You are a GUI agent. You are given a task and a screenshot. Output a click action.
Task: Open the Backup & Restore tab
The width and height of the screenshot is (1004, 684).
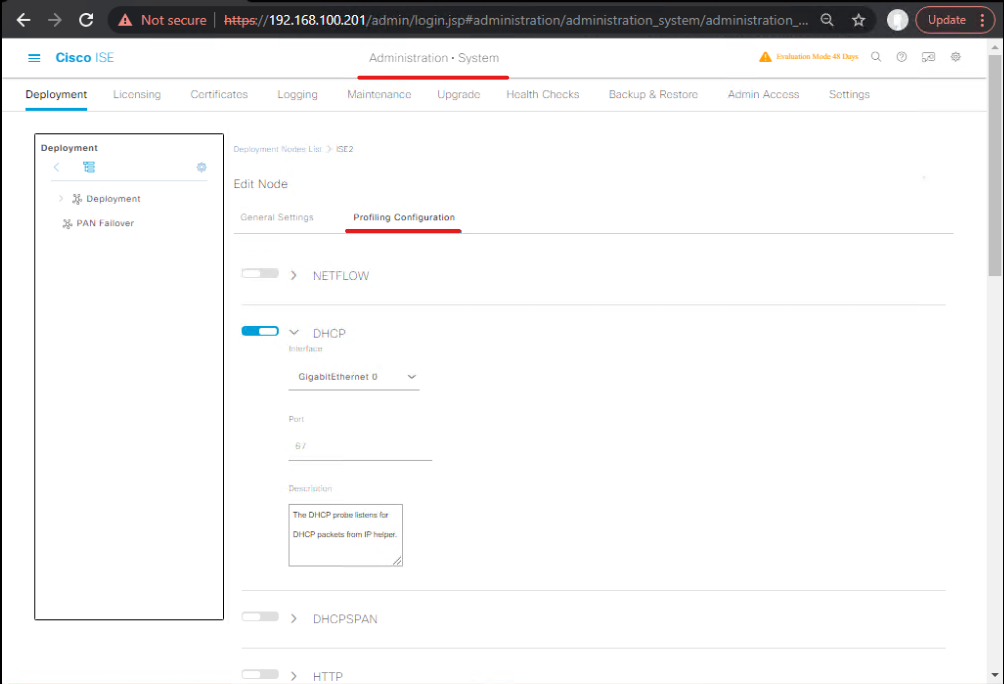click(653, 95)
